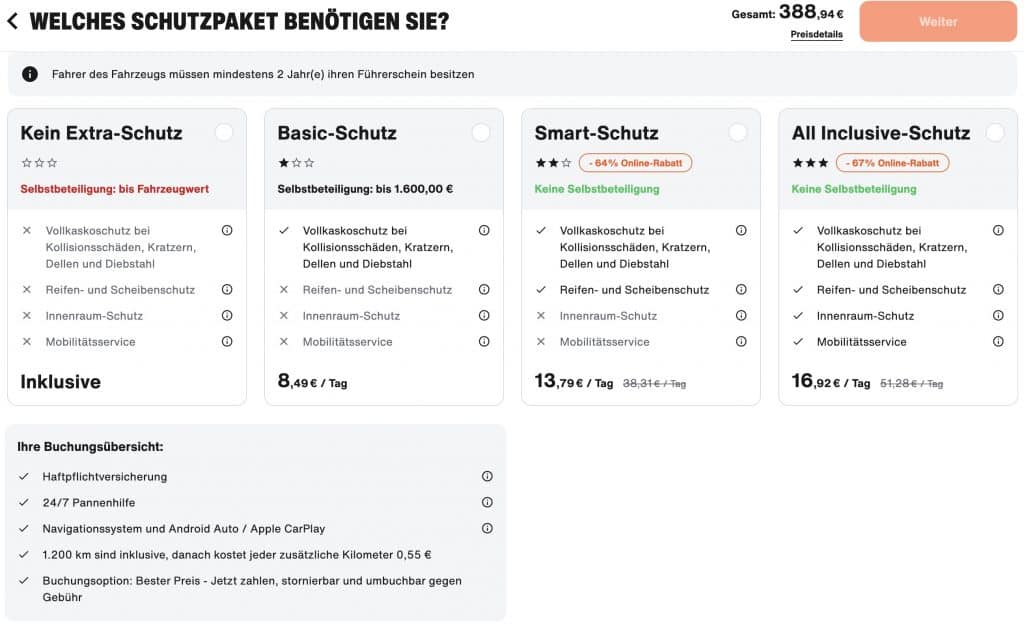Open info for Innenraum-Schutz under Smart-Schutz
The width and height of the screenshot is (1024, 624).
[x=742, y=315]
